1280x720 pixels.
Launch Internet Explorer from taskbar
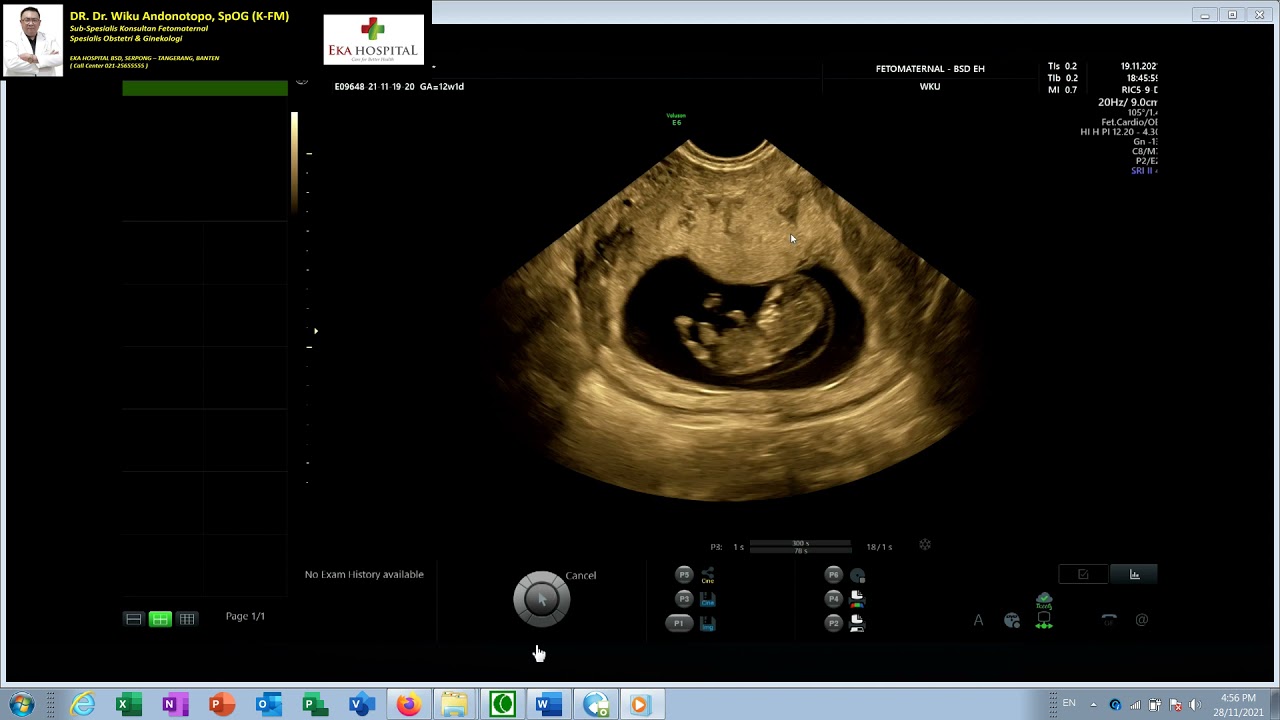[83, 705]
